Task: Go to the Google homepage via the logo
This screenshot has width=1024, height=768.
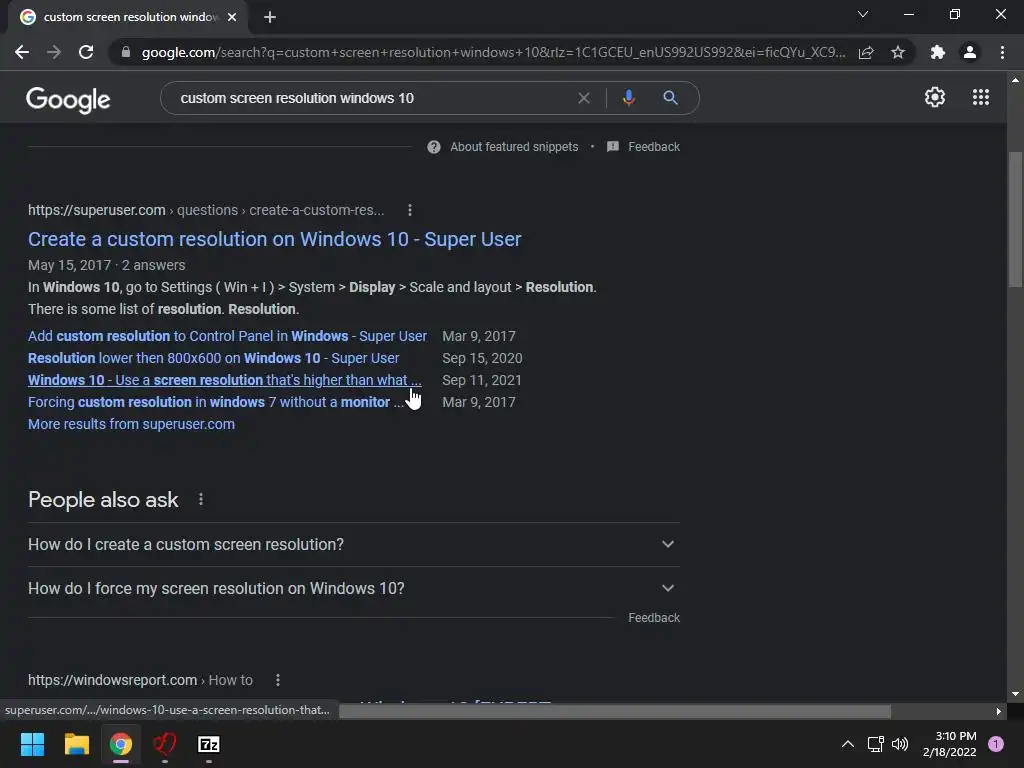Action: pos(68,99)
